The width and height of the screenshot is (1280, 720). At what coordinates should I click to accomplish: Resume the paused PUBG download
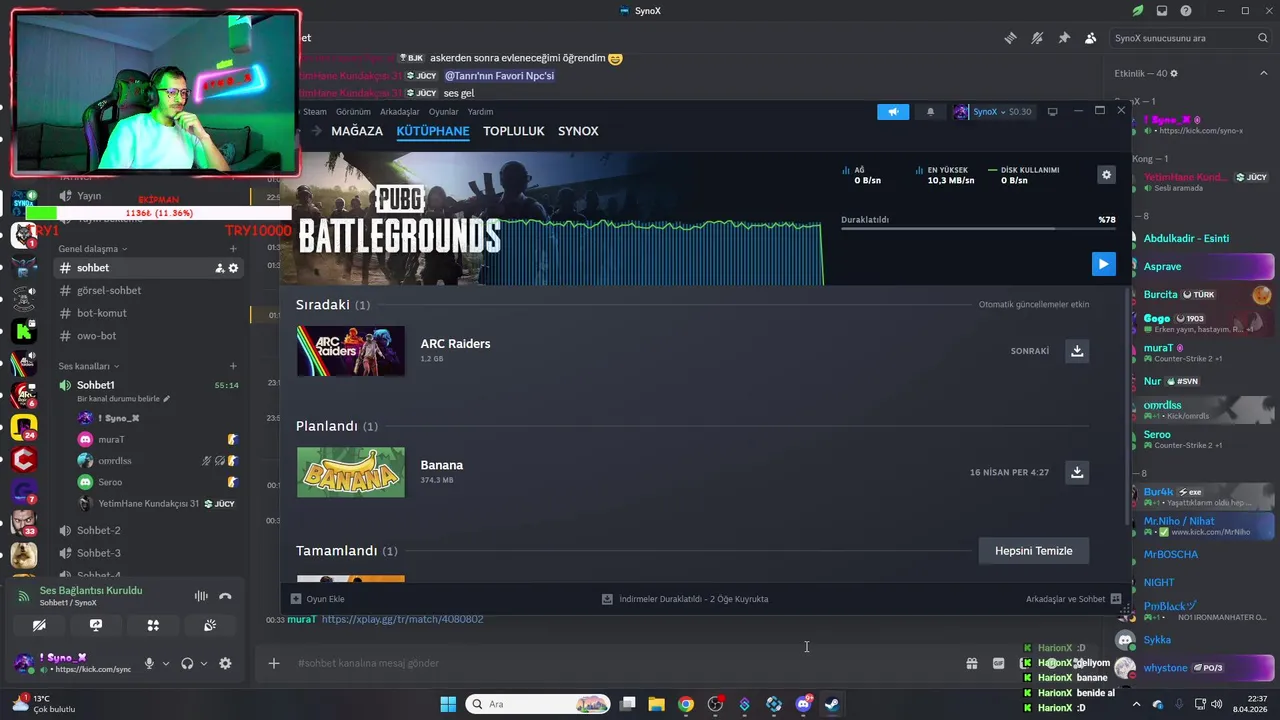[1103, 264]
